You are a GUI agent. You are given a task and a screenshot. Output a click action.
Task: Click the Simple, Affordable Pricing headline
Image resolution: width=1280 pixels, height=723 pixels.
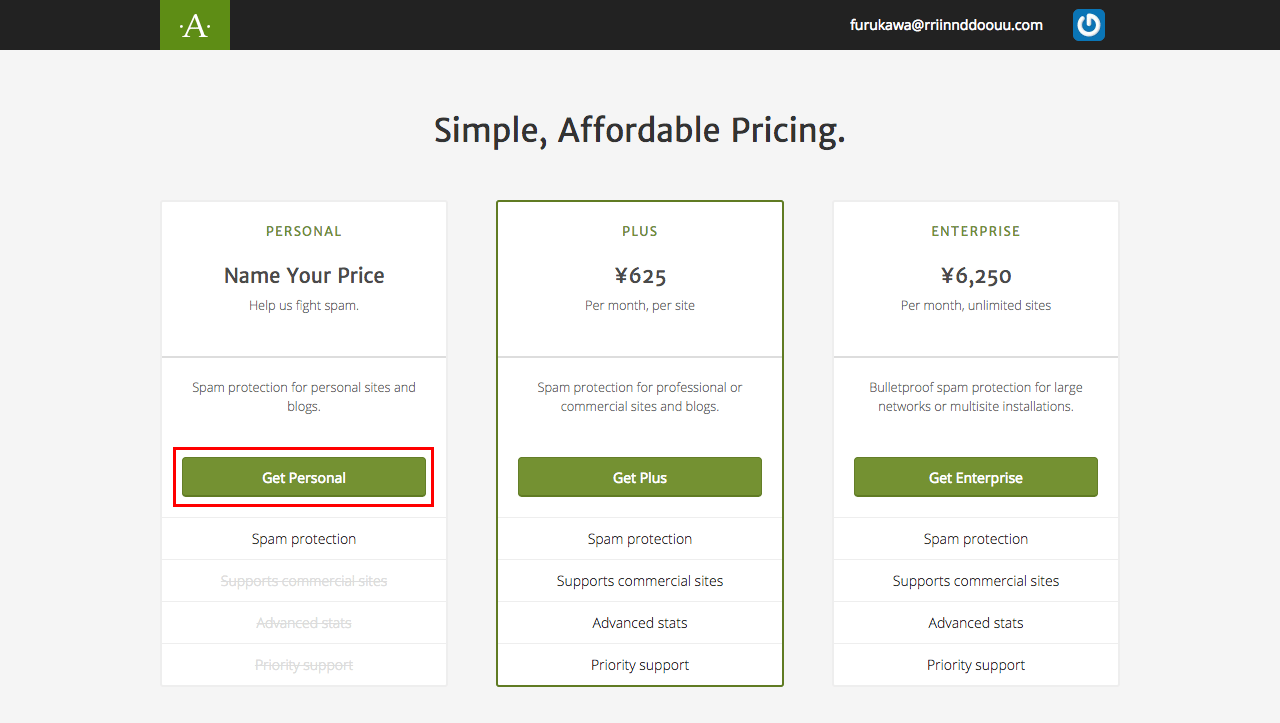click(640, 130)
